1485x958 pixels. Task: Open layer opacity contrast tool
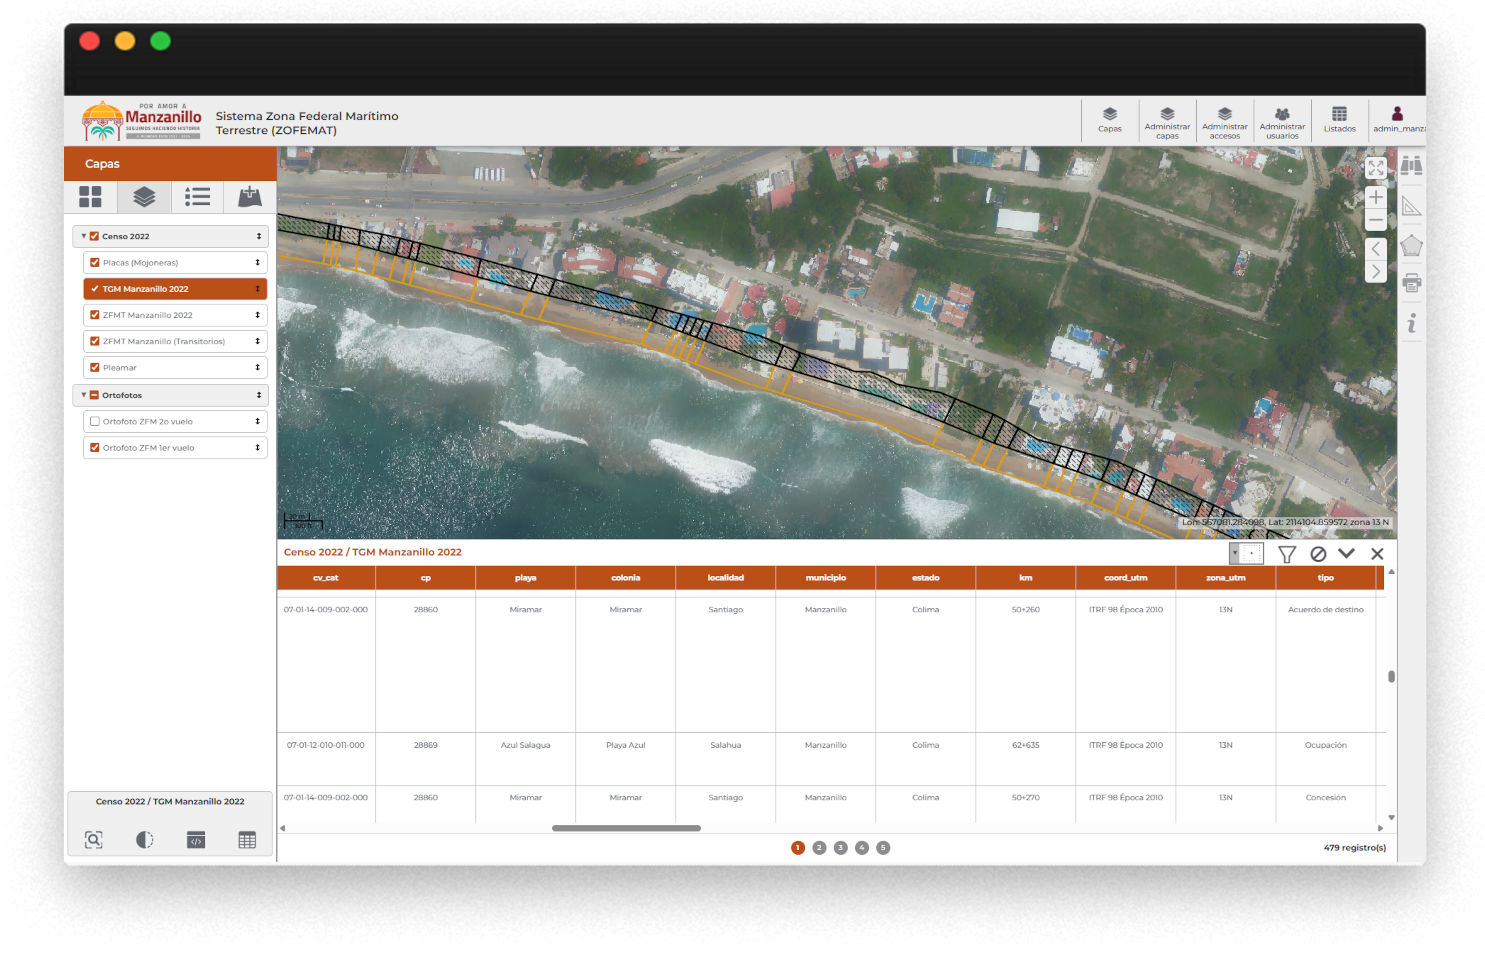[x=145, y=840]
